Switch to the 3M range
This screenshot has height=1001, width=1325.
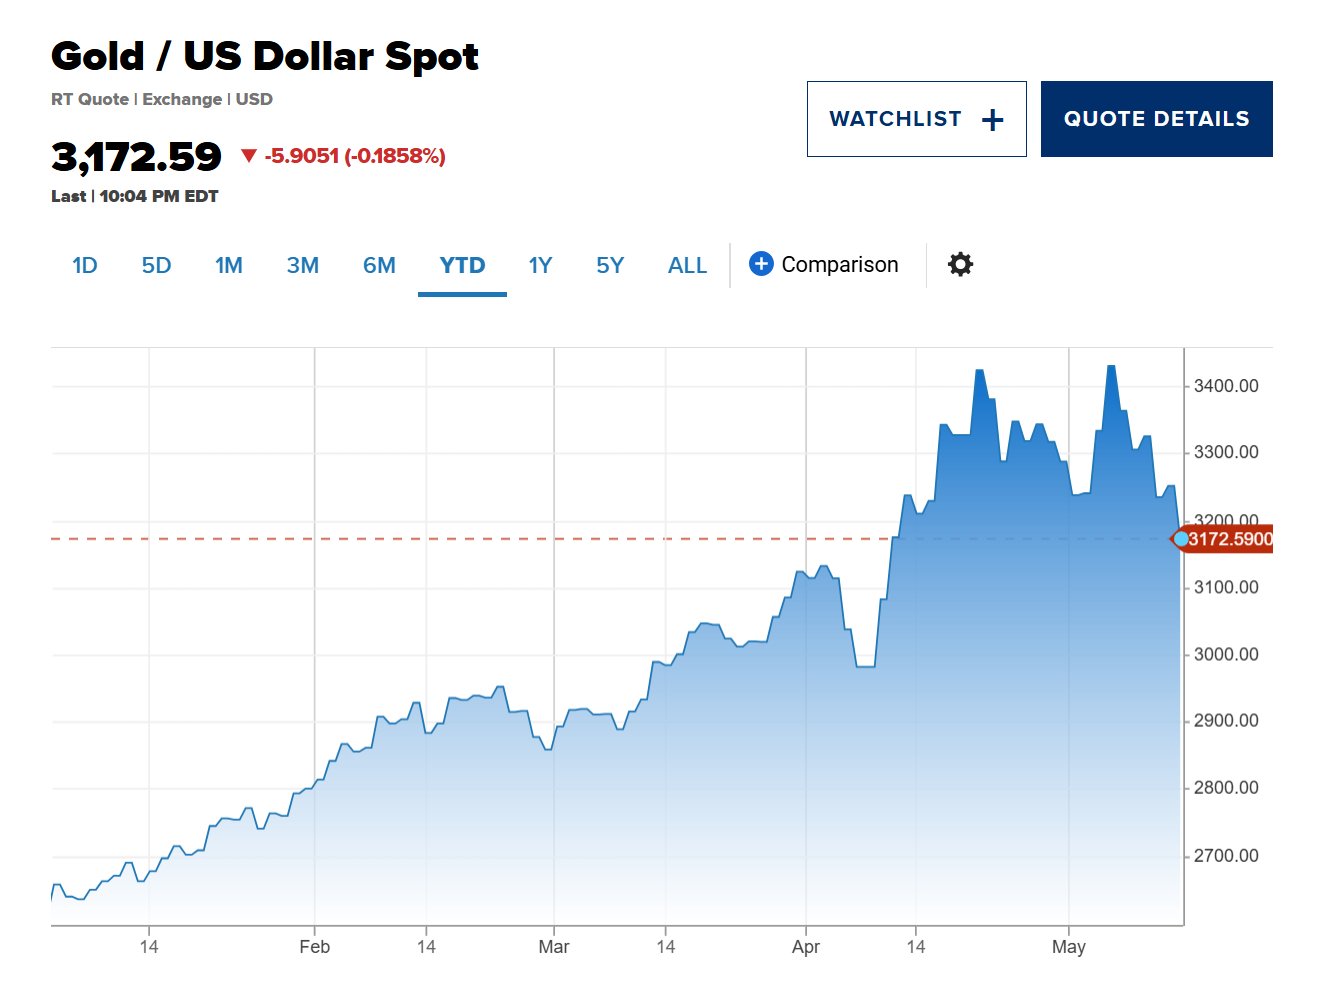coord(303,266)
